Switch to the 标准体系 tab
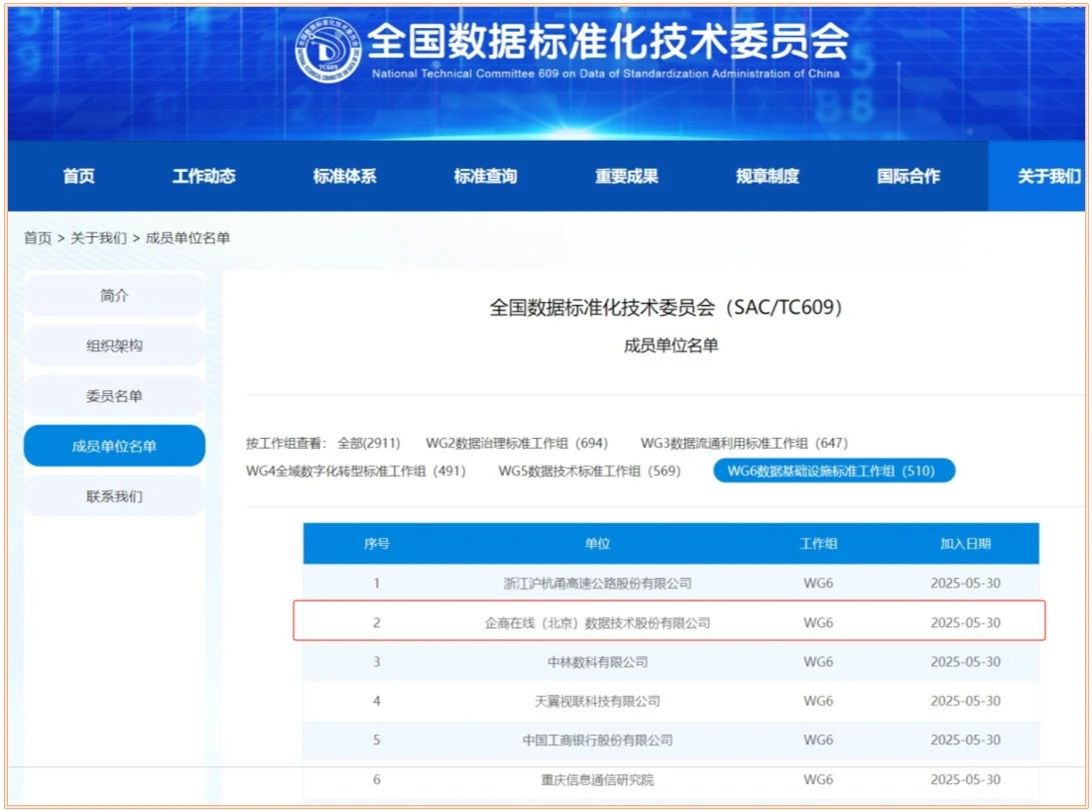The image size is (1092, 811). (343, 176)
